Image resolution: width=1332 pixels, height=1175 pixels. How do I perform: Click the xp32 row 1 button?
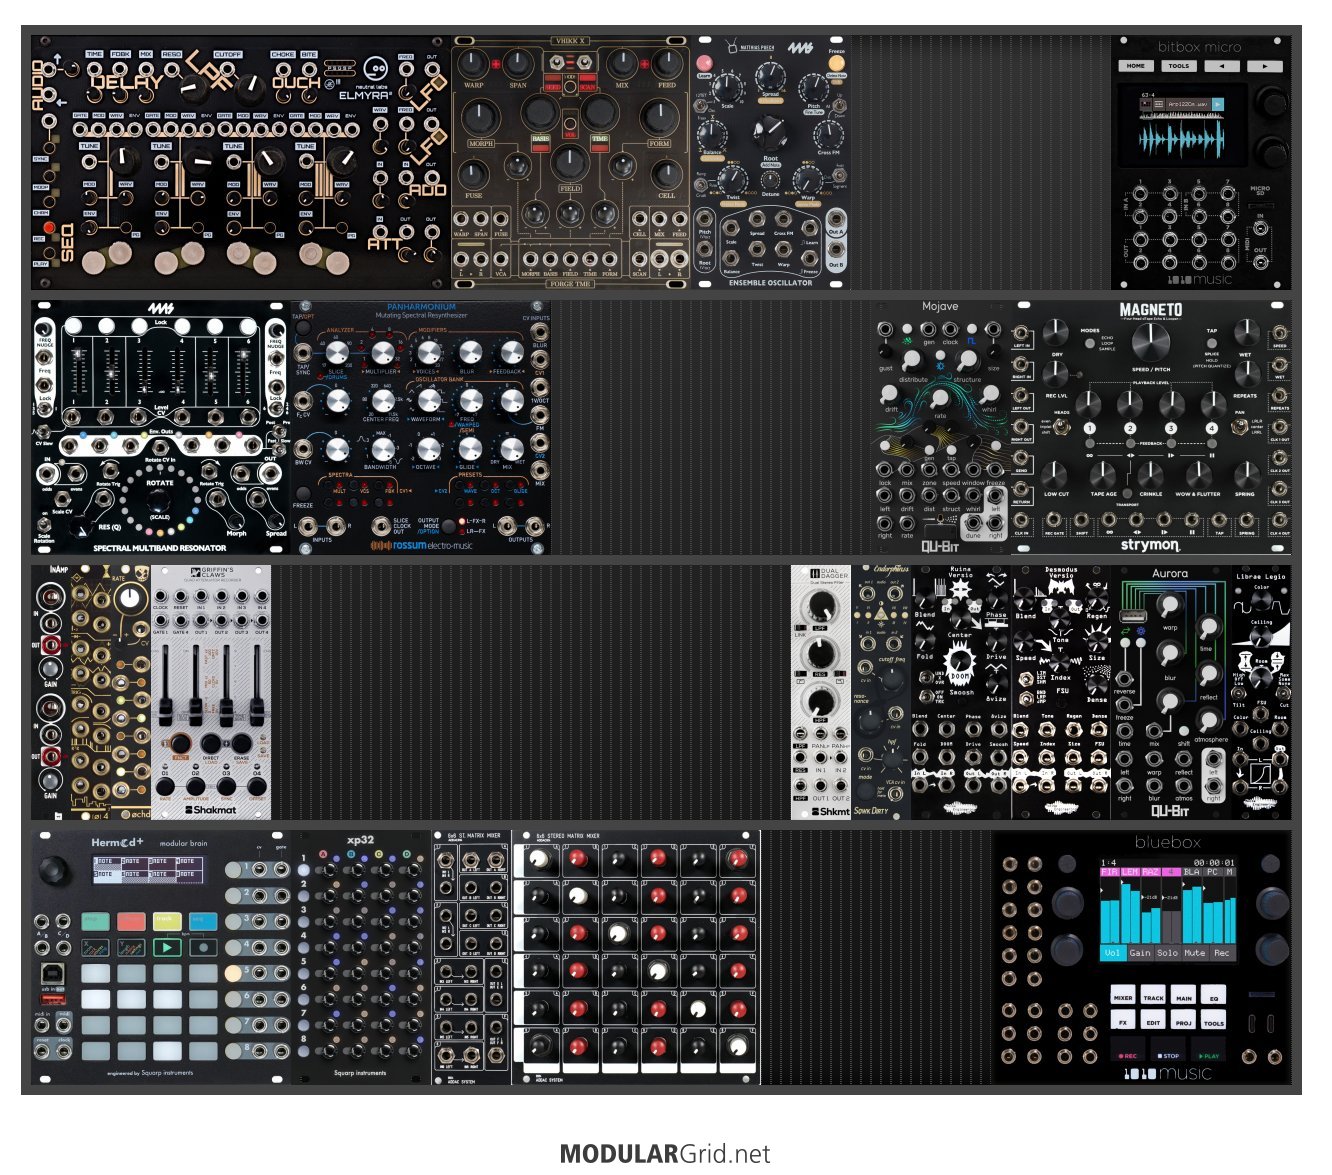(x=304, y=870)
